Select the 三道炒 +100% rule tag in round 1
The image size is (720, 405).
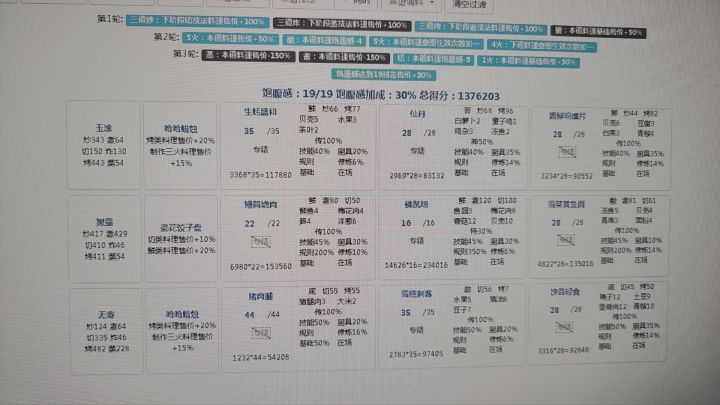pyautogui.click(x=197, y=21)
